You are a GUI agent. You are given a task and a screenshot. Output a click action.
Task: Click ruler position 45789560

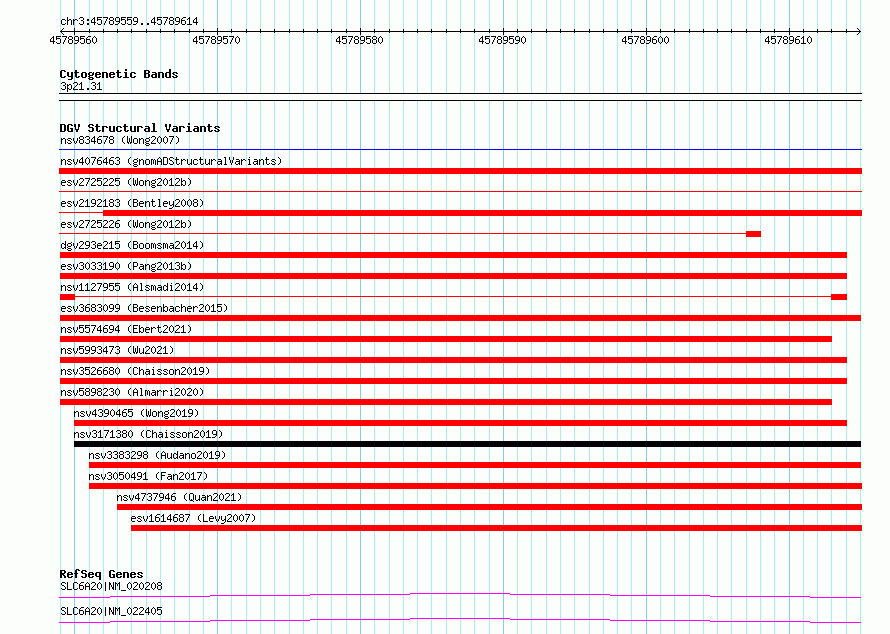coord(73,40)
